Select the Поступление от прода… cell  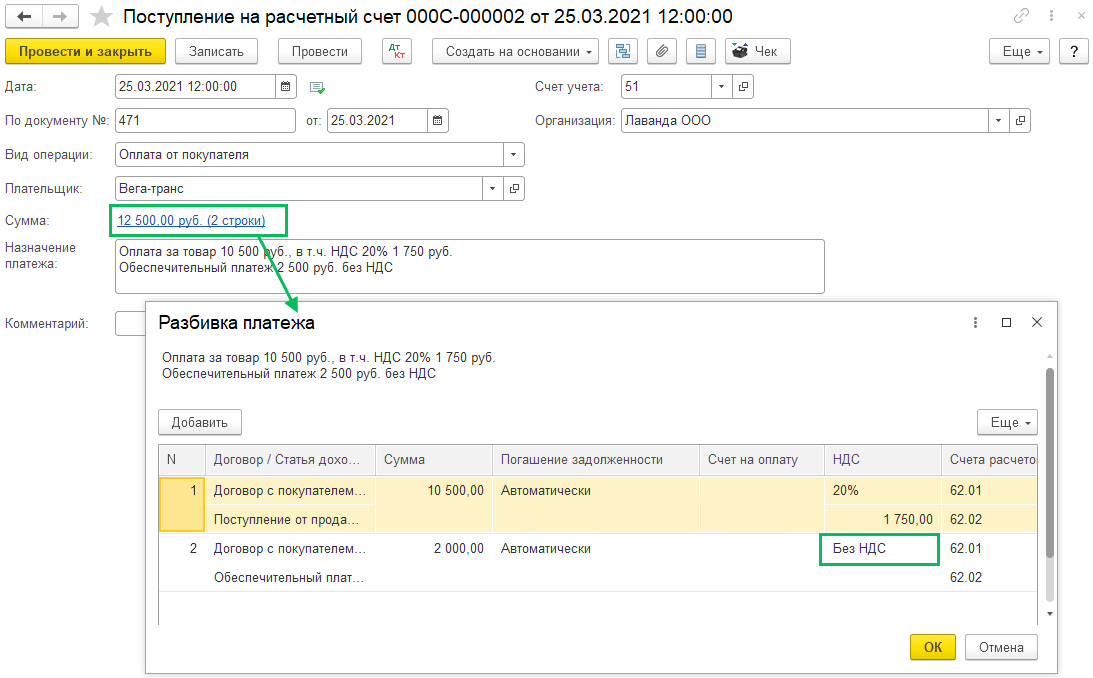pos(290,519)
